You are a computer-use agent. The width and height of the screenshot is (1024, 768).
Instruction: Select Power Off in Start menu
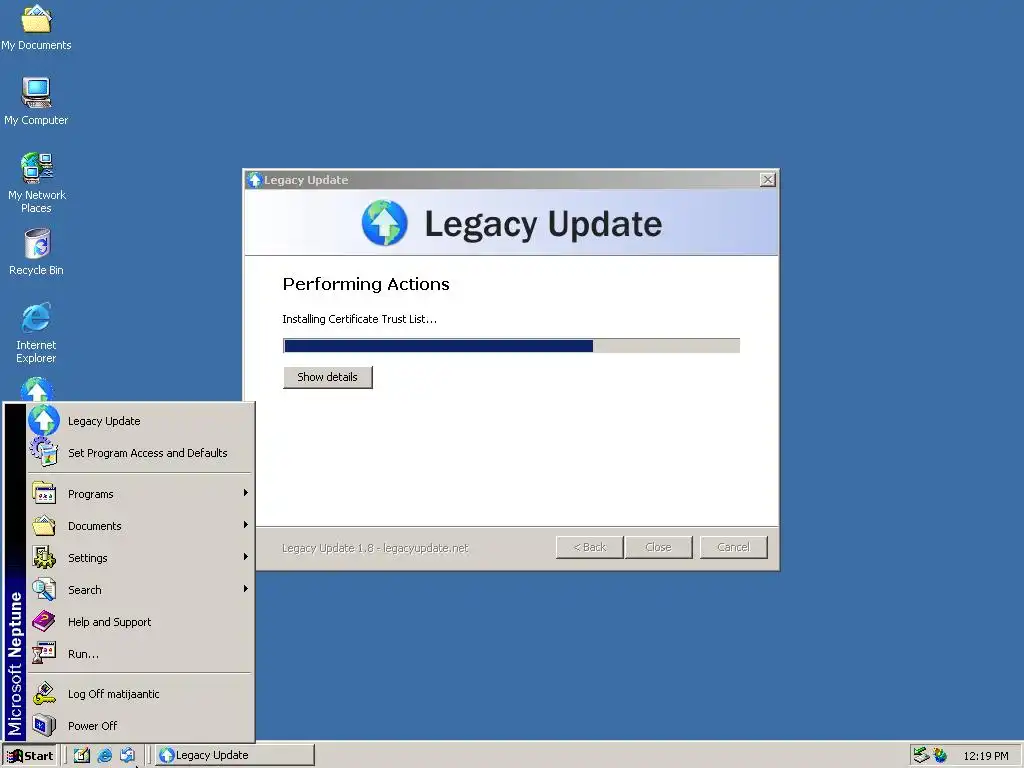pos(140,726)
